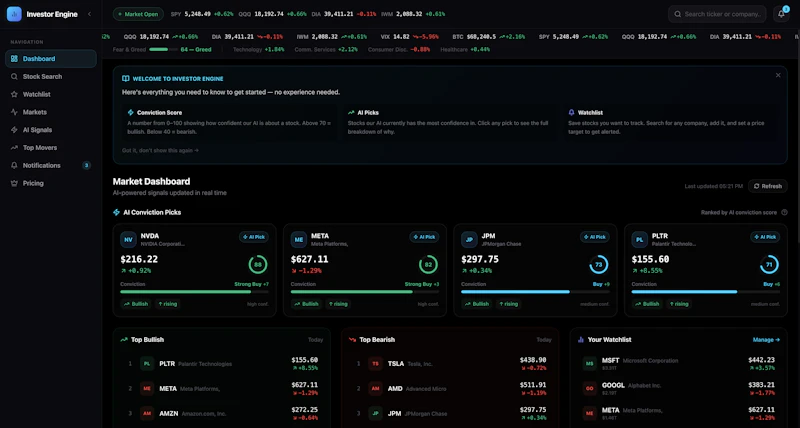The image size is (800, 428).
Task: Click the Pricing crown icon
Action: pos(14,183)
